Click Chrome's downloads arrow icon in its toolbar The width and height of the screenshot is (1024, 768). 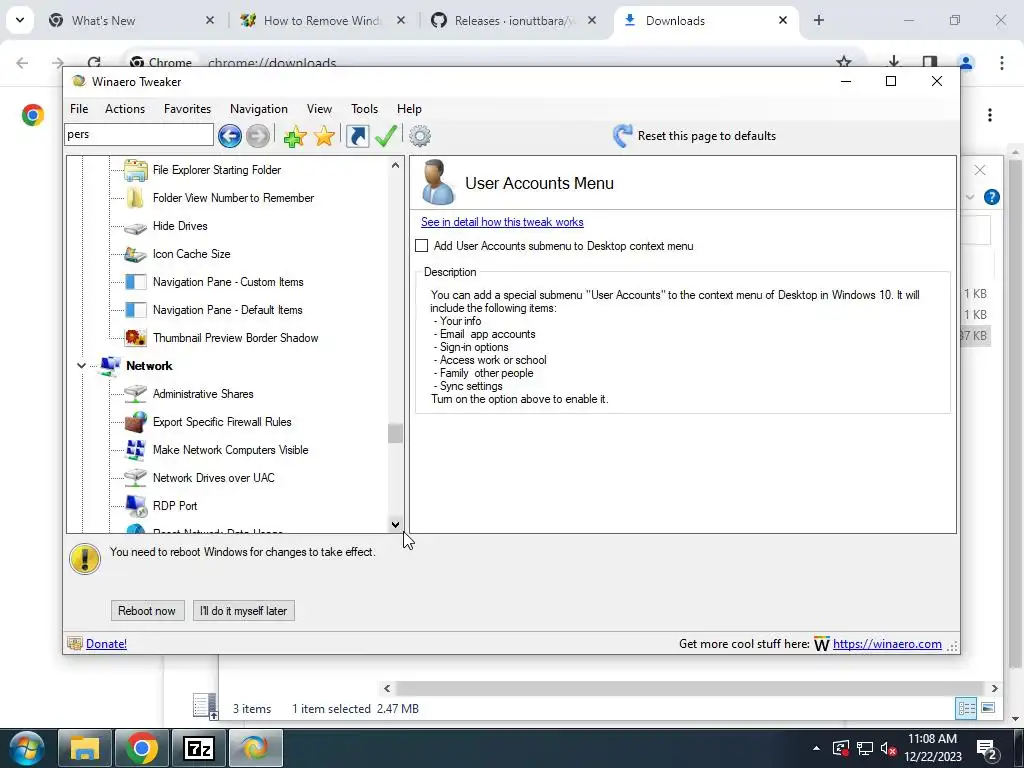893,63
